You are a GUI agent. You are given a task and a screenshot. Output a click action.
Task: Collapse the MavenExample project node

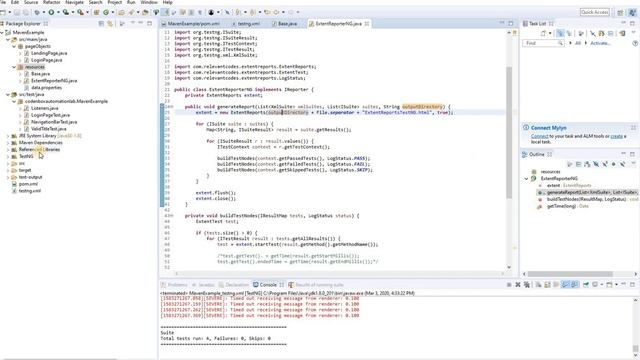pyautogui.click(x=2, y=32)
